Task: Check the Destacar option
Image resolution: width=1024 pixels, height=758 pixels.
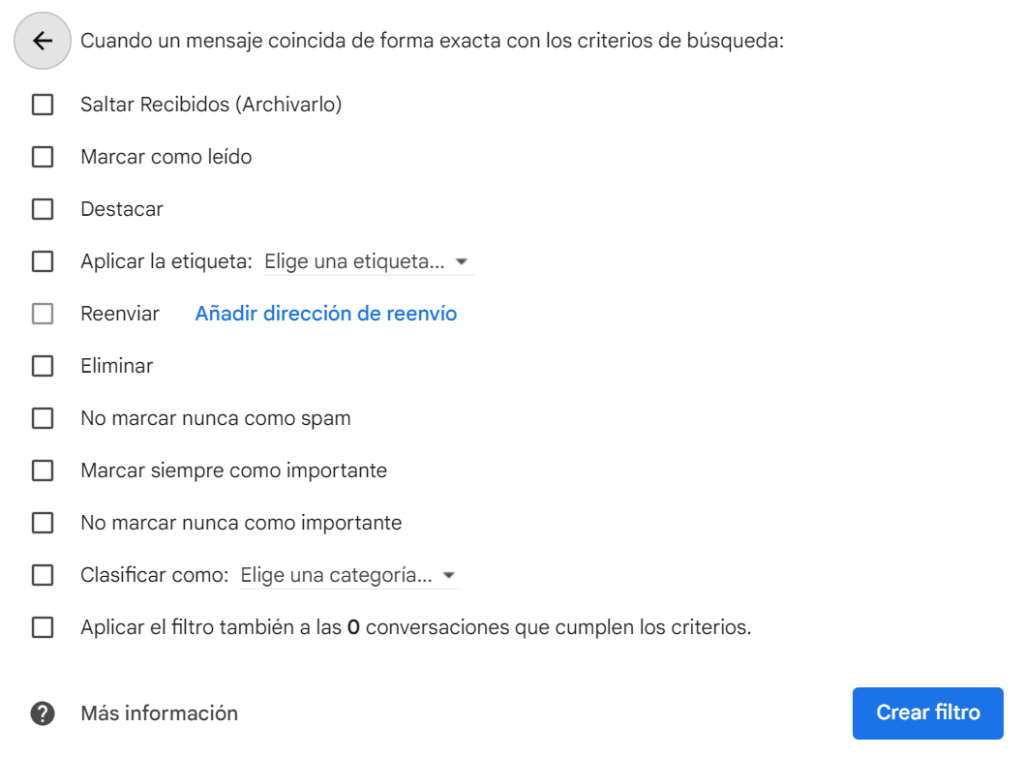Action: 42,209
